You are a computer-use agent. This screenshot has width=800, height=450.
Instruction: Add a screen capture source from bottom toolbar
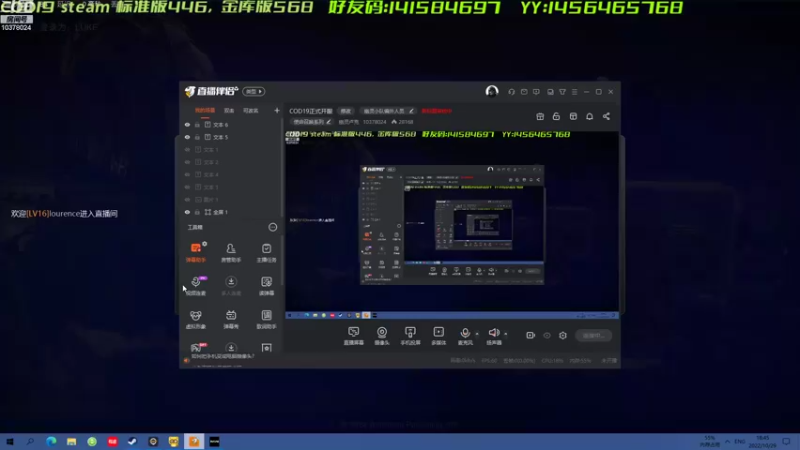click(x=354, y=336)
